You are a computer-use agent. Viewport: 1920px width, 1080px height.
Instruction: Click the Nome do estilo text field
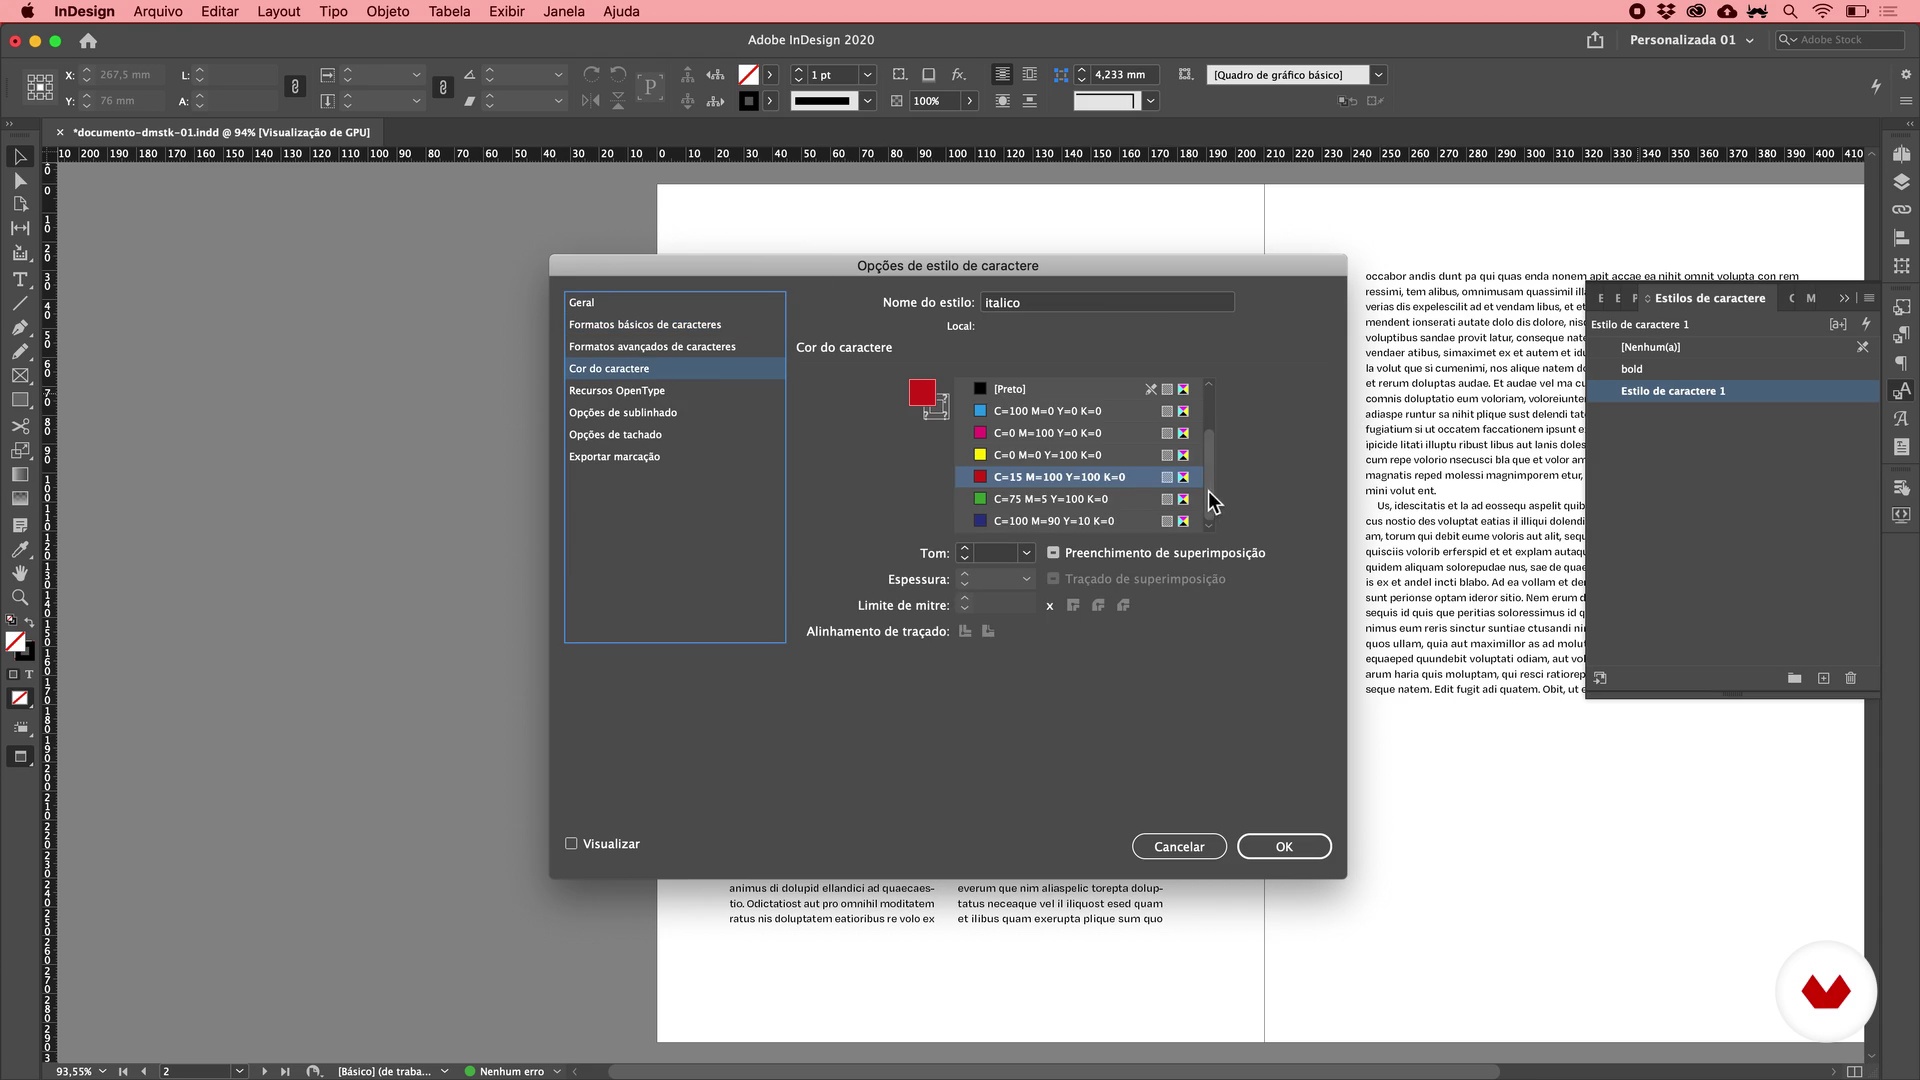pos(1106,303)
